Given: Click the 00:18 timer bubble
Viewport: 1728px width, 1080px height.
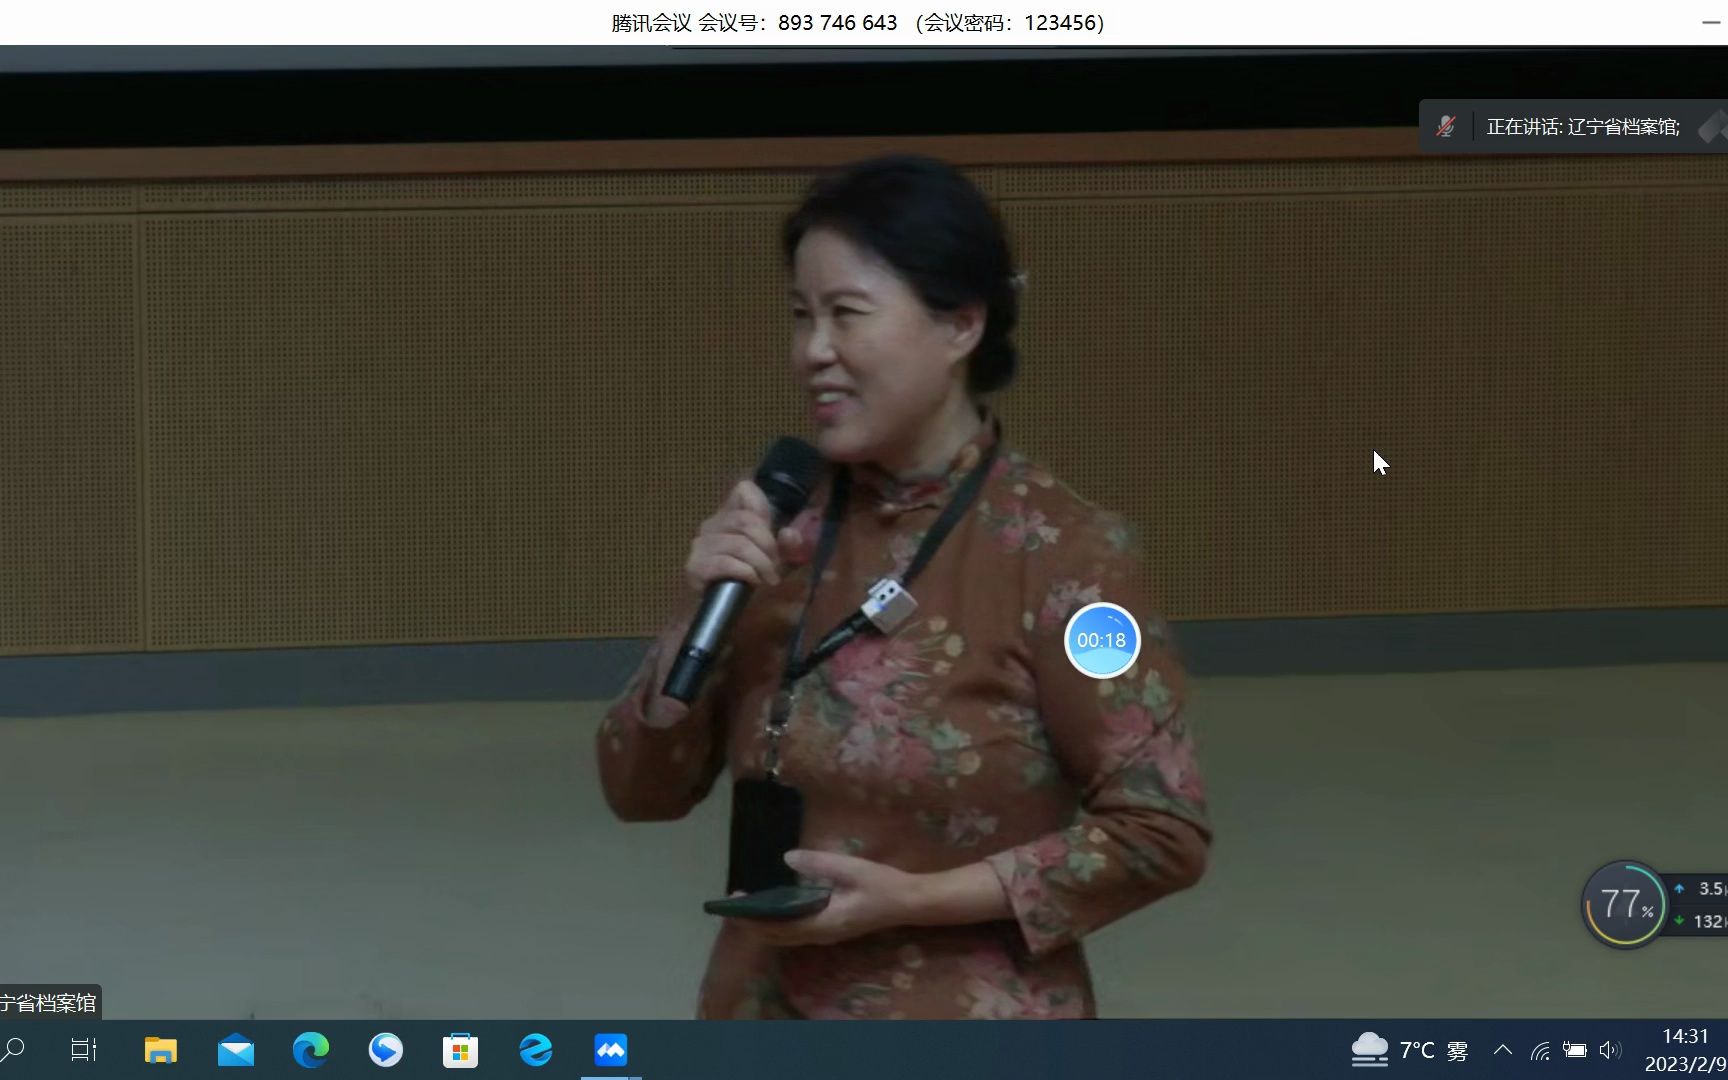Looking at the screenshot, I should (1102, 640).
